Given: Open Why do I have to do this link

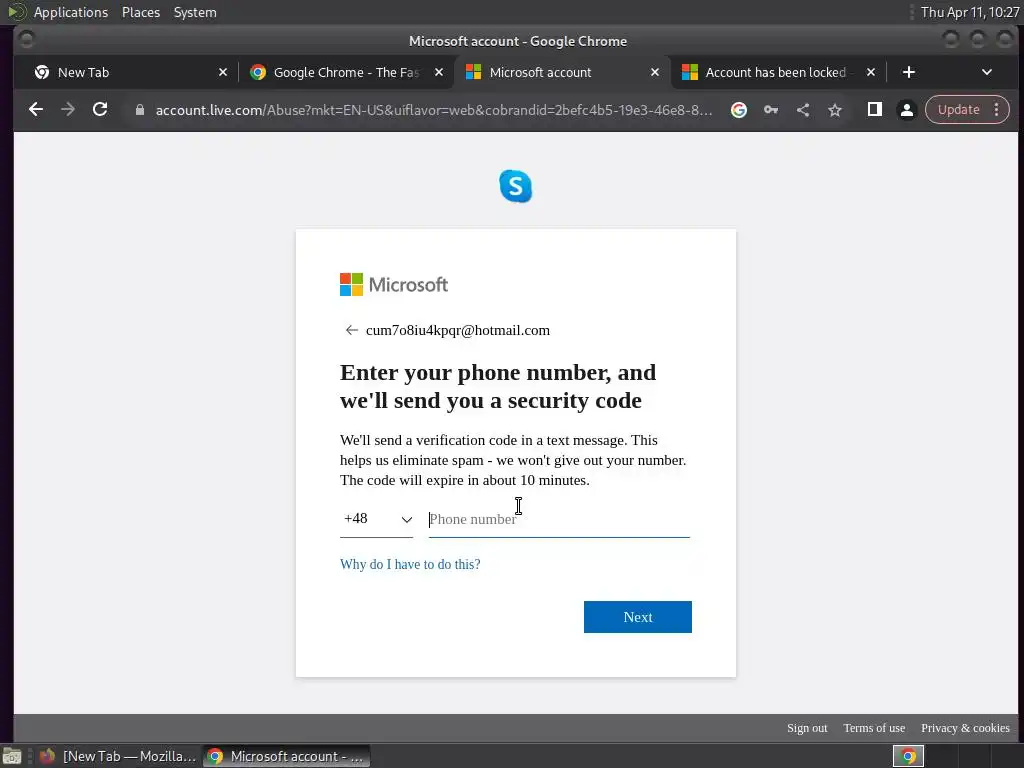Looking at the screenshot, I should pos(410,564).
